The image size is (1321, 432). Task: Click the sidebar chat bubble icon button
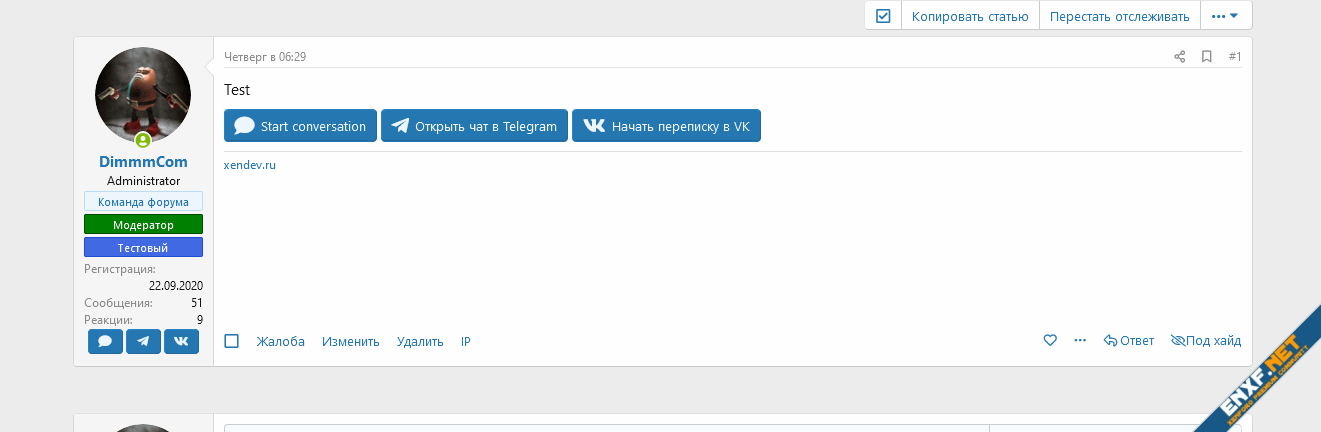(105, 341)
